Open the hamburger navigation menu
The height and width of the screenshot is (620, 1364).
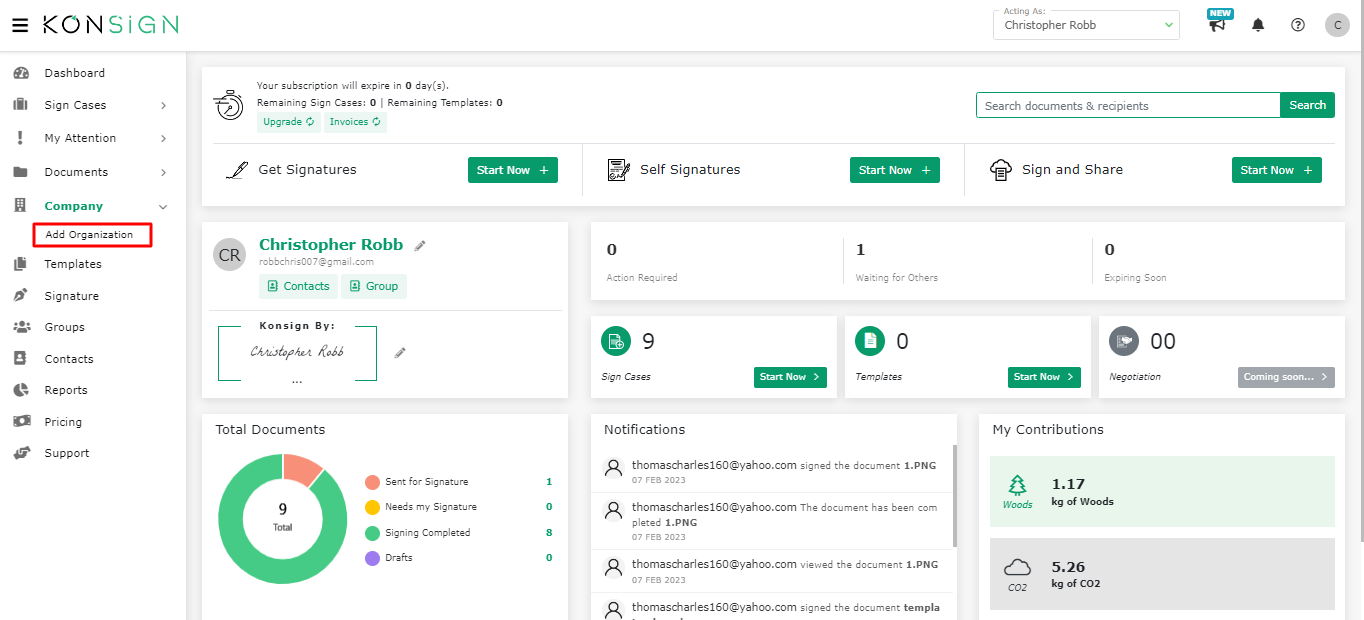click(20, 24)
